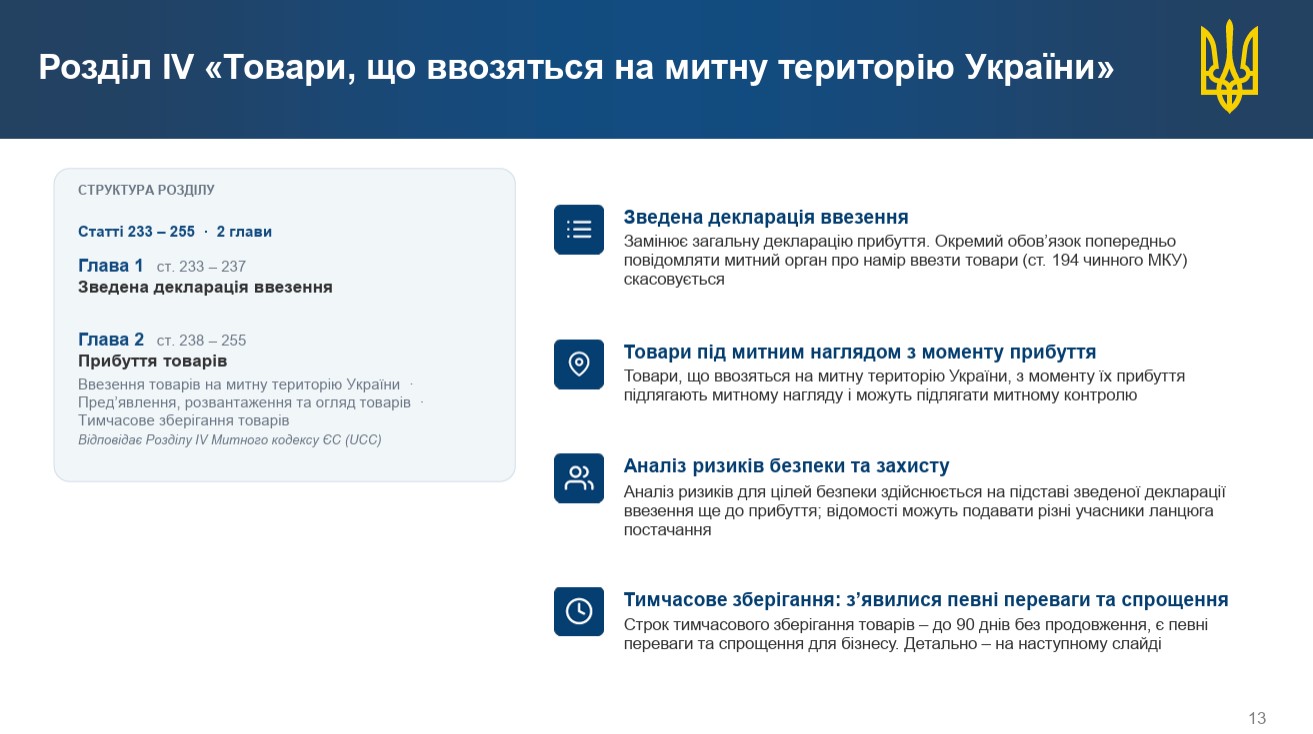Image resolution: width=1313 pixels, height=734 pixels.
Task: Click the Глава 1 label
Action: pyautogui.click(x=111, y=266)
